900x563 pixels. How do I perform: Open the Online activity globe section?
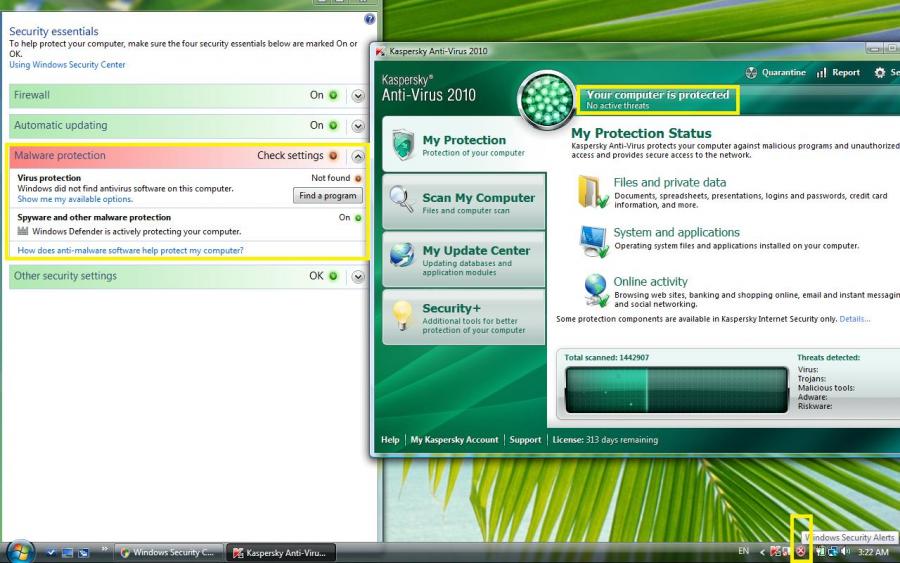tap(650, 282)
